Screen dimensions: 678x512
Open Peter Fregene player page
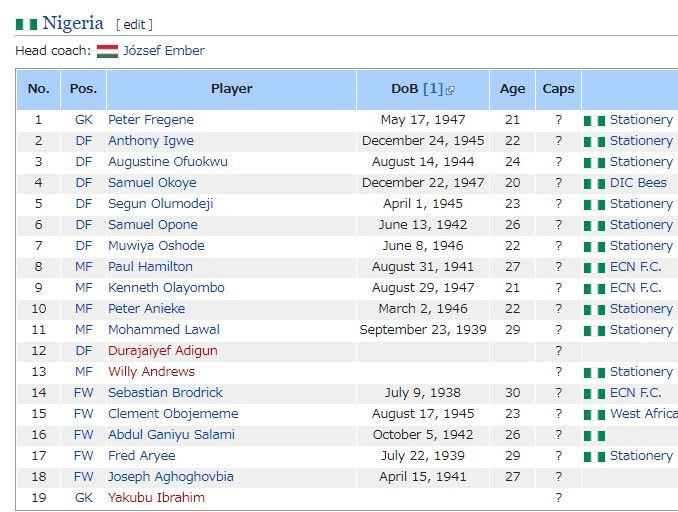151,120
